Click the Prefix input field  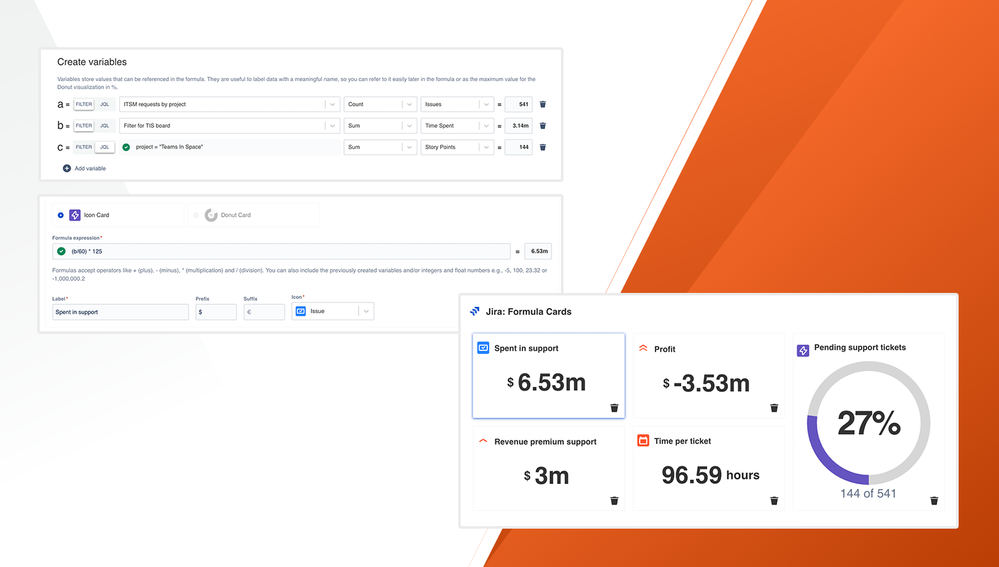pyautogui.click(x=216, y=312)
